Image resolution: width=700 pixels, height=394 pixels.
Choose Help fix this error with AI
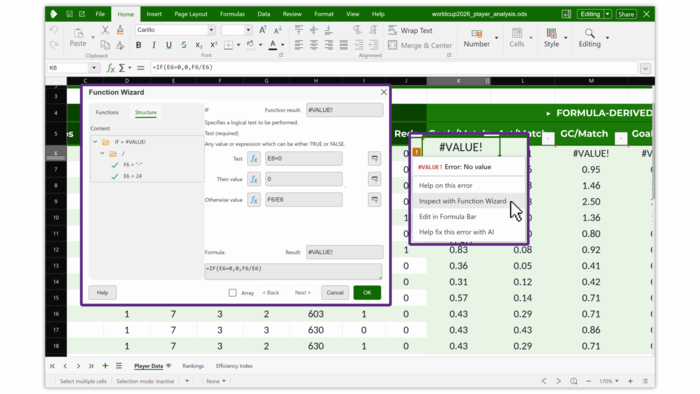(x=456, y=232)
